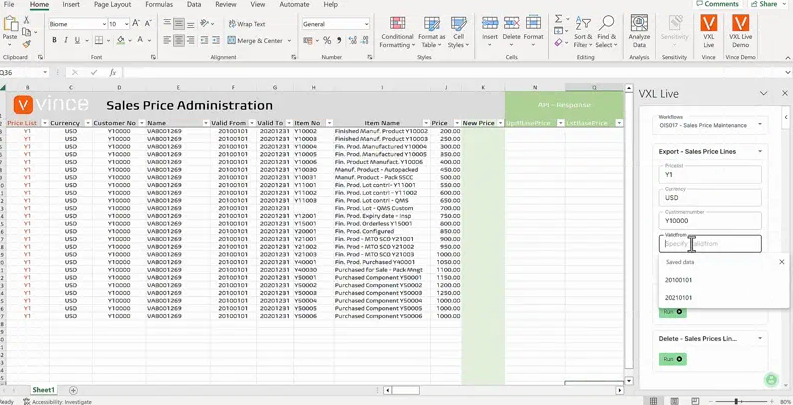Toggle Wrap Text on selection
The image size is (793, 405).
click(246, 24)
